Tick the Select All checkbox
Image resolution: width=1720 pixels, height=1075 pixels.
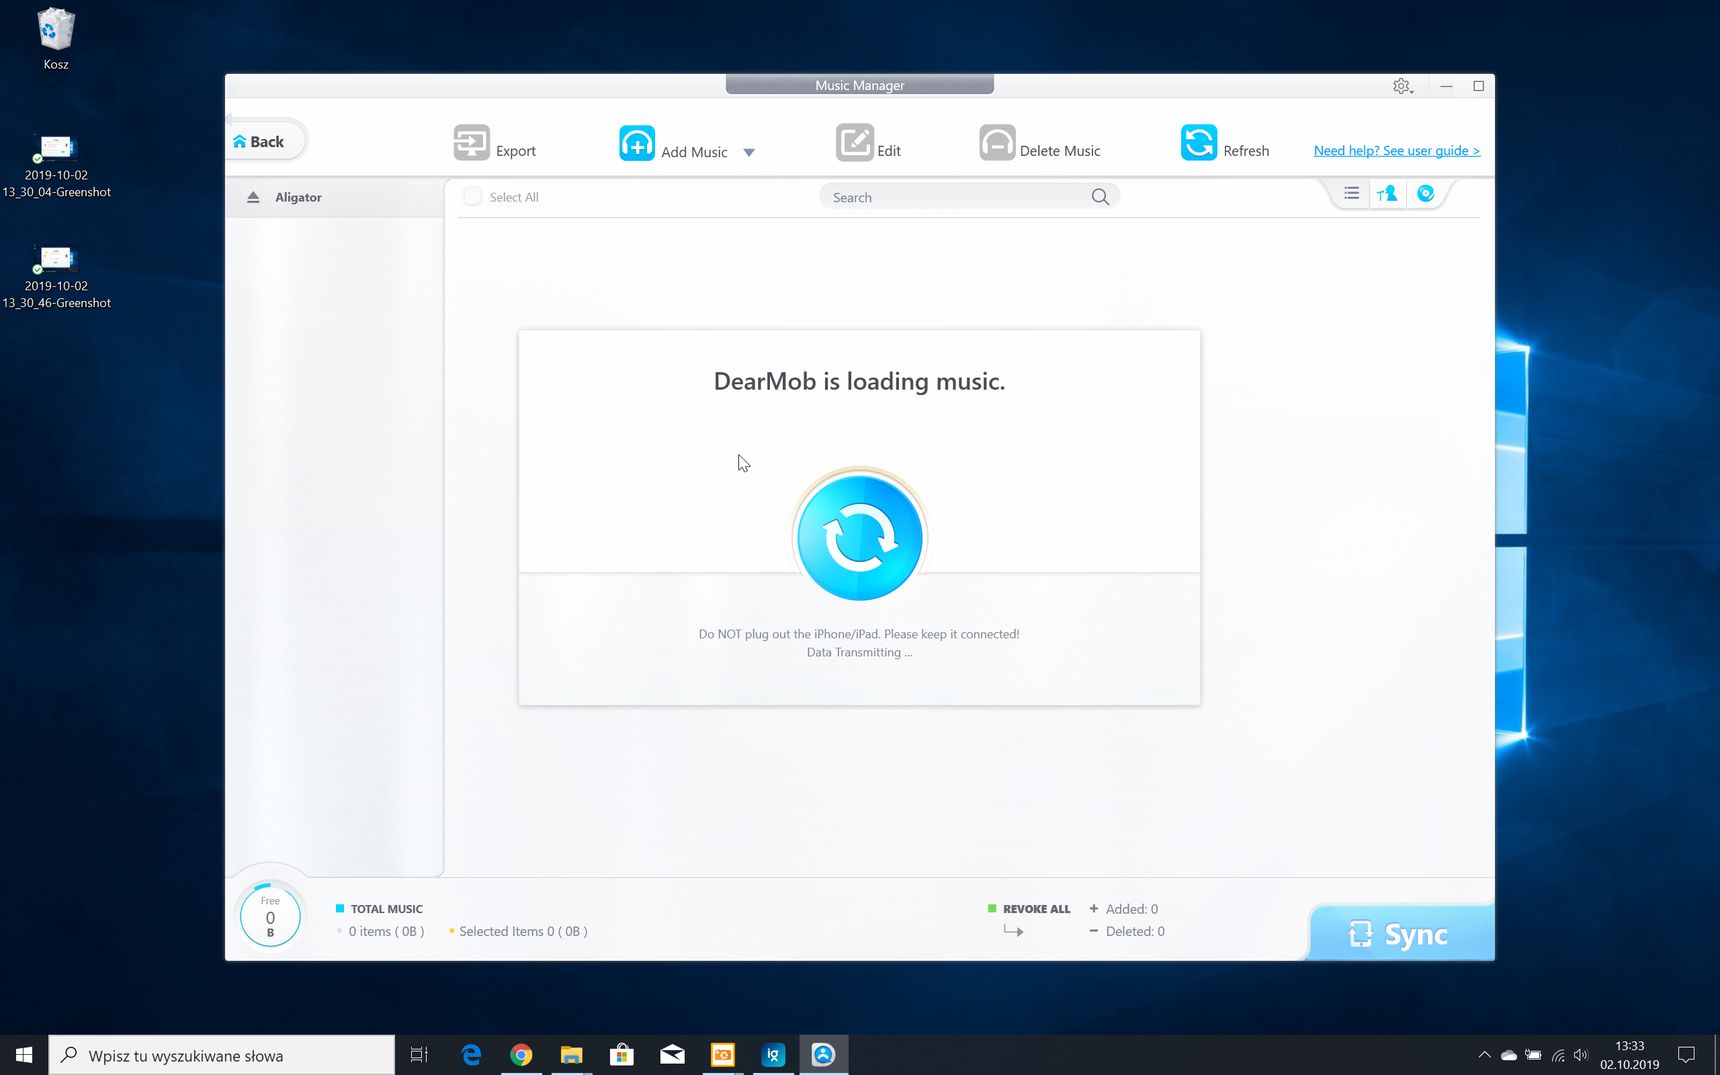(x=473, y=197)
